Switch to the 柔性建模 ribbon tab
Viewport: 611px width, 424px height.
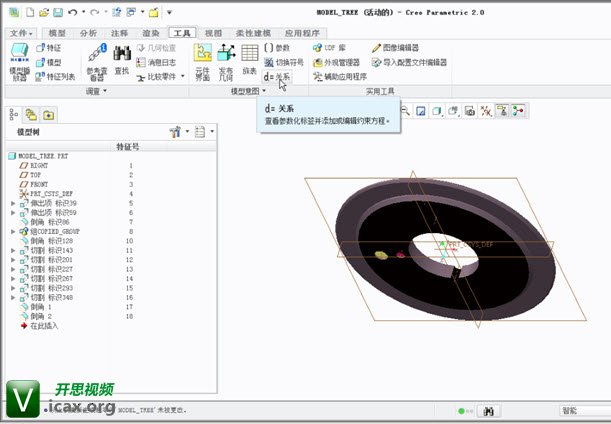pos(253,33)
